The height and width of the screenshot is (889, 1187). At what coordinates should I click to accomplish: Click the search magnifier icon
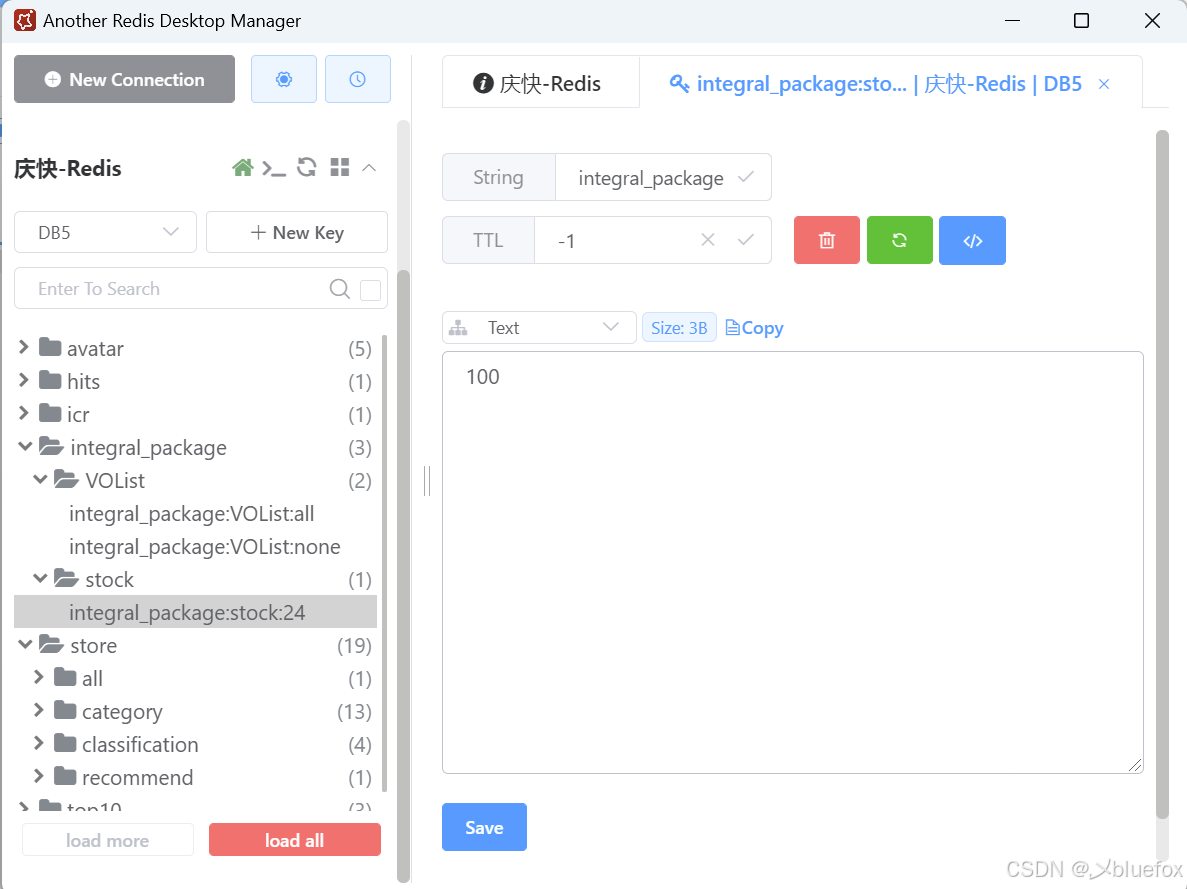pyautogui.click(x=340, y=289)
